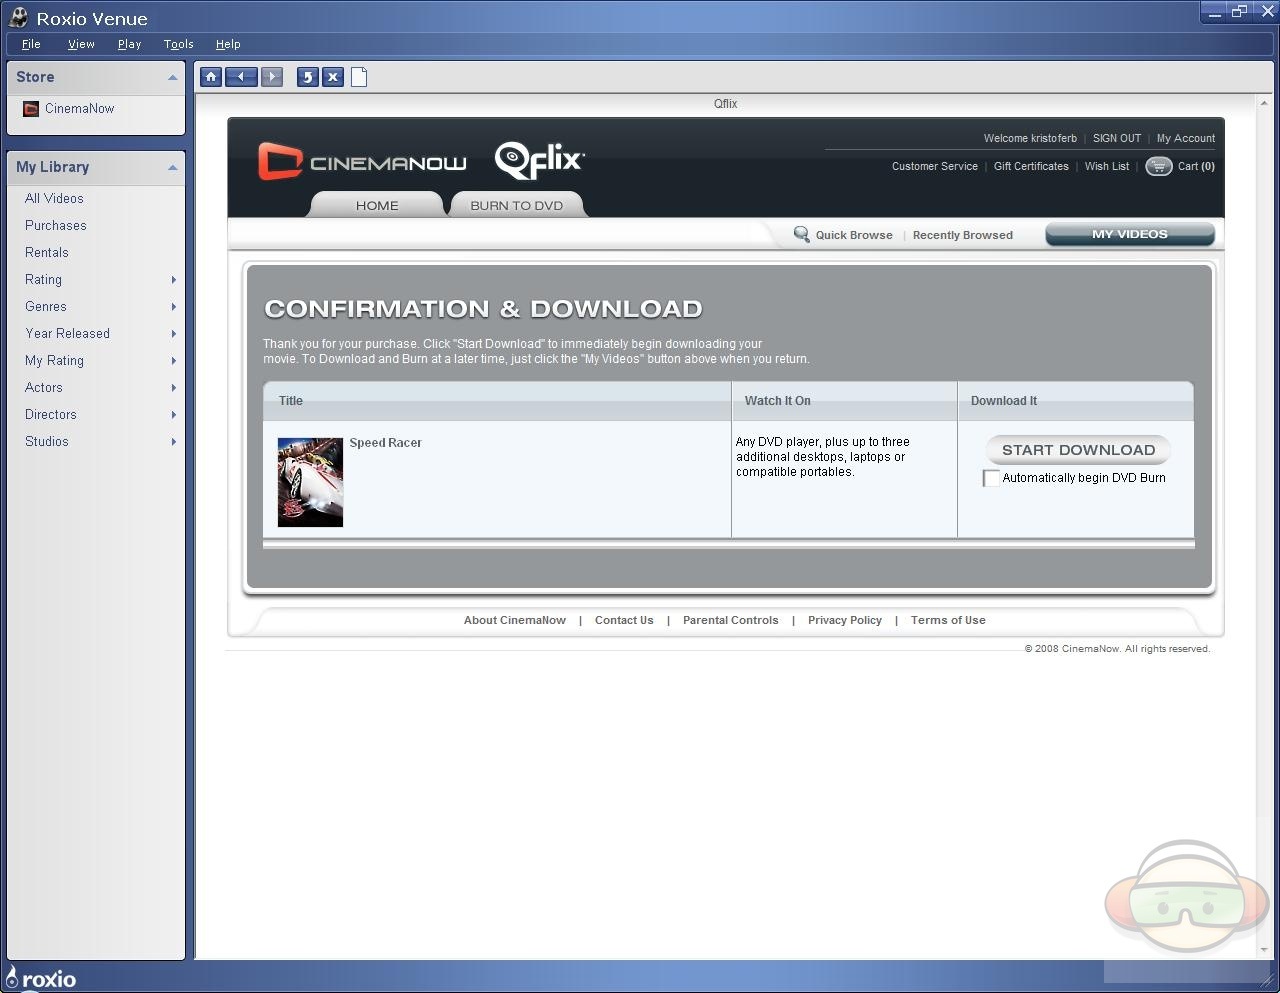This screenshot has height=993, width=1280.
Task: Click the START DOWNLOAD button
Action: coord(1078,450)
